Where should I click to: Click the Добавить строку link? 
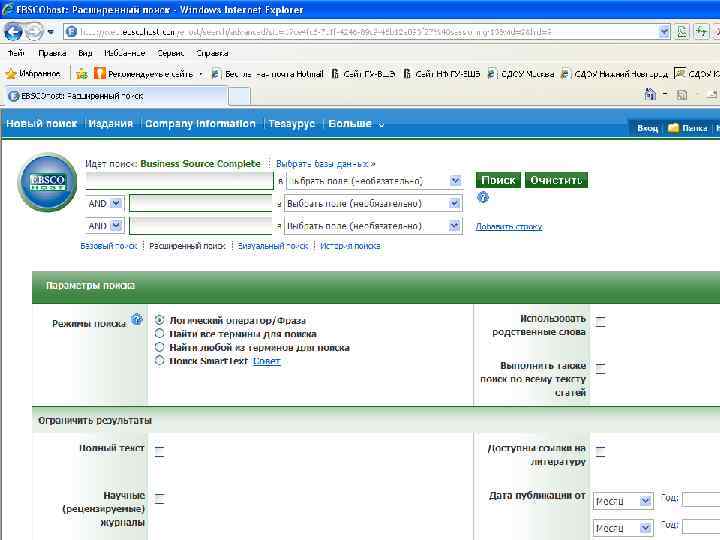coord(509,226)
